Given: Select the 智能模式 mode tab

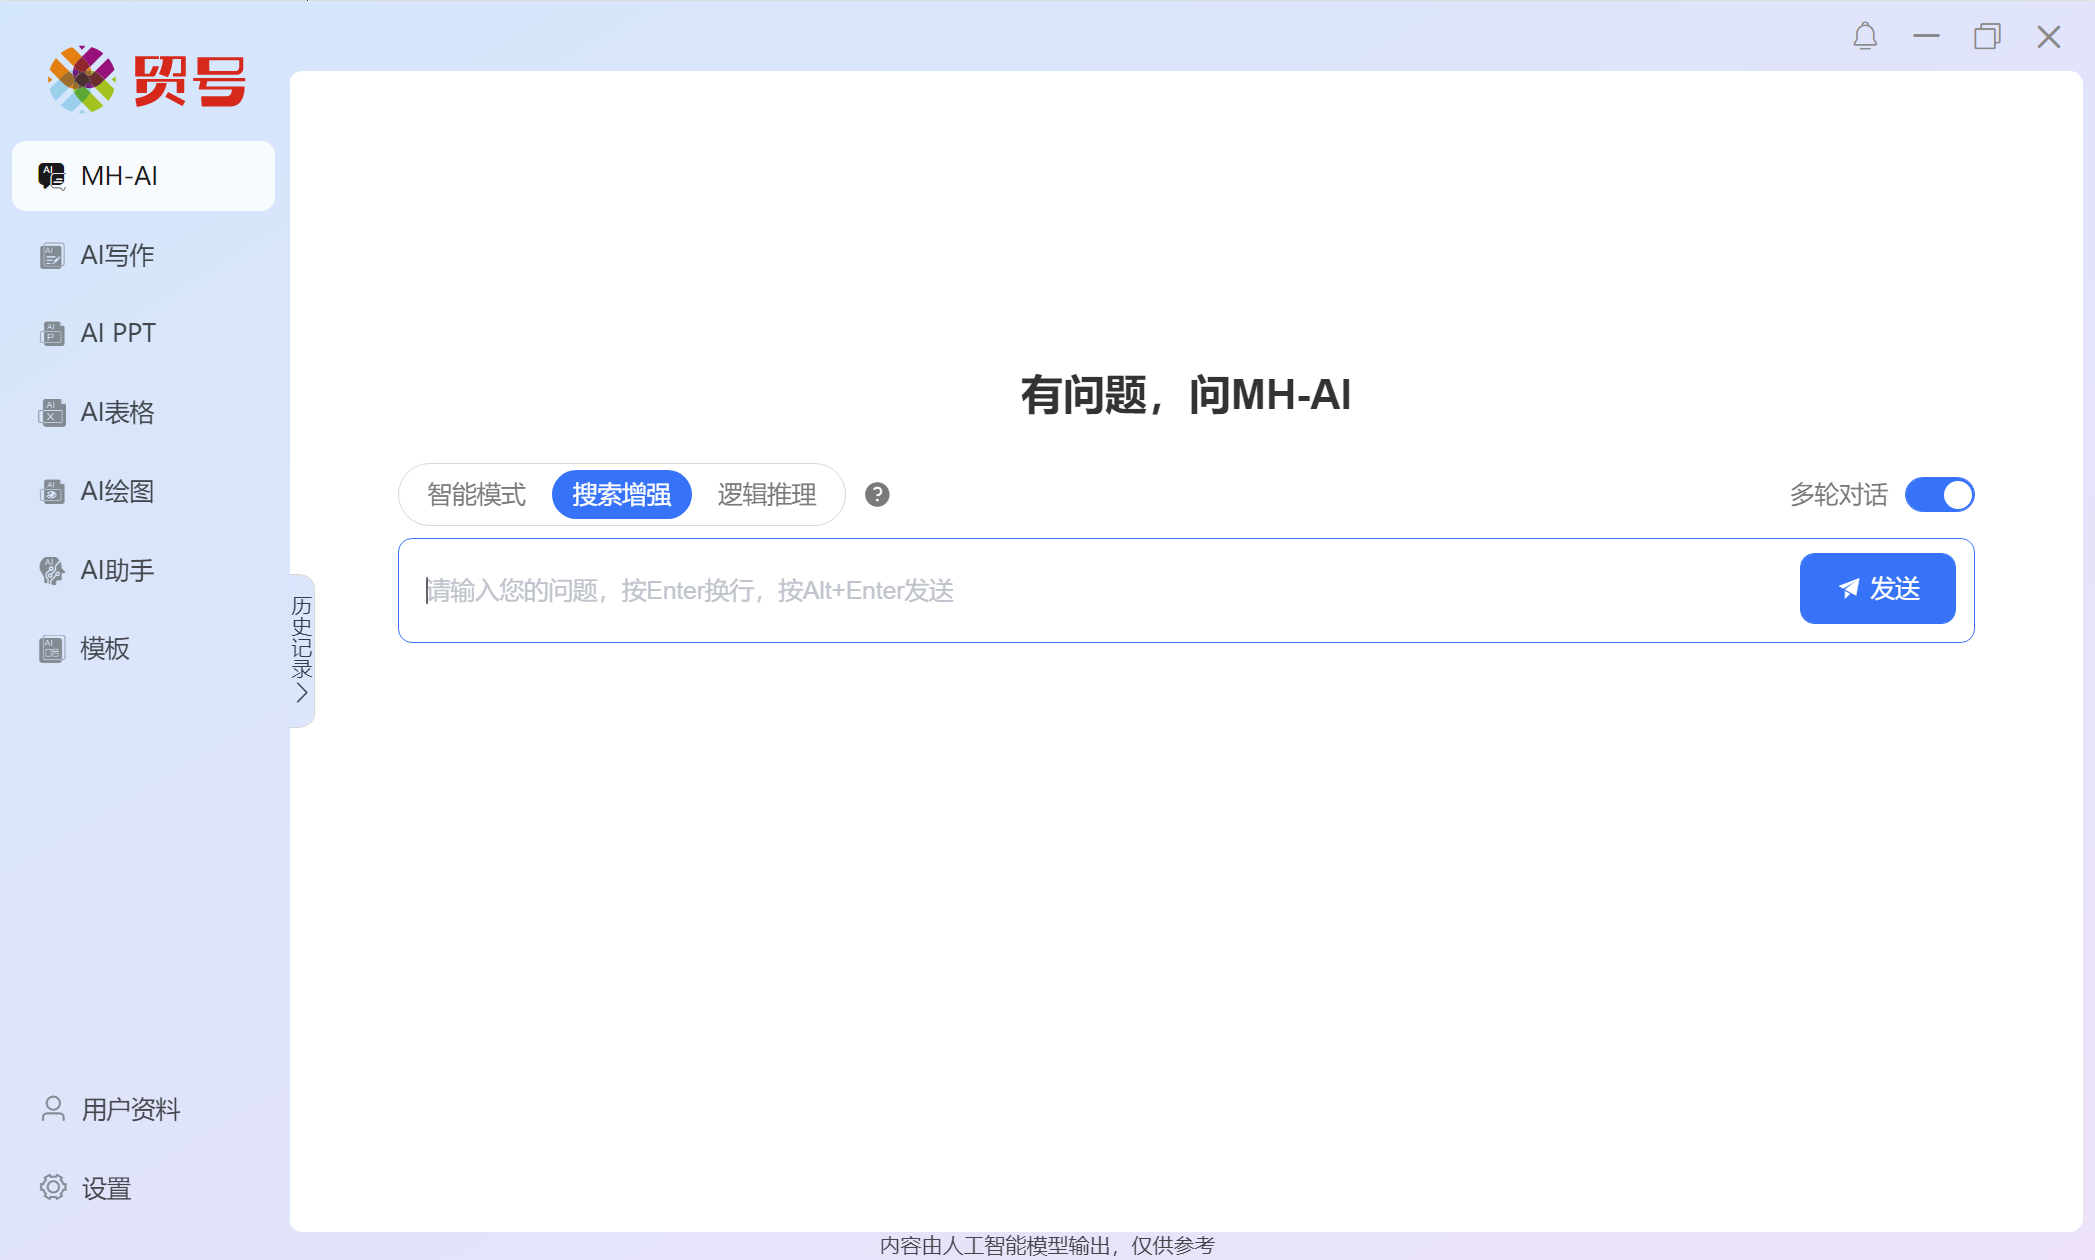Looking at the screenshot, I should 477,494.
